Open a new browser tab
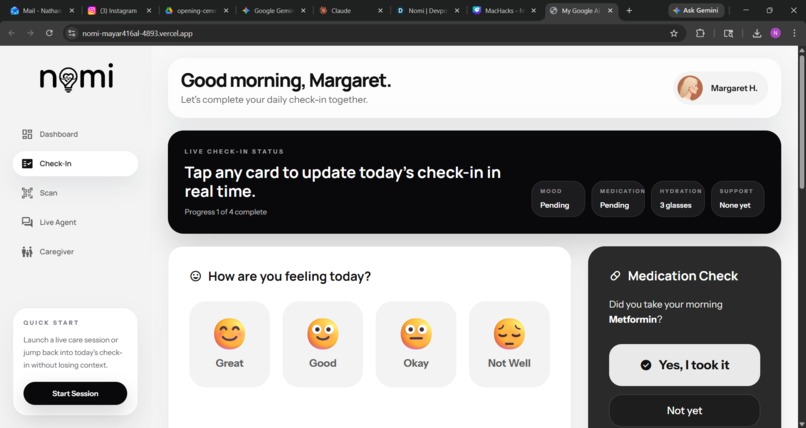The height and width of the screenshot is (428, 806). (x=629, y=10)
